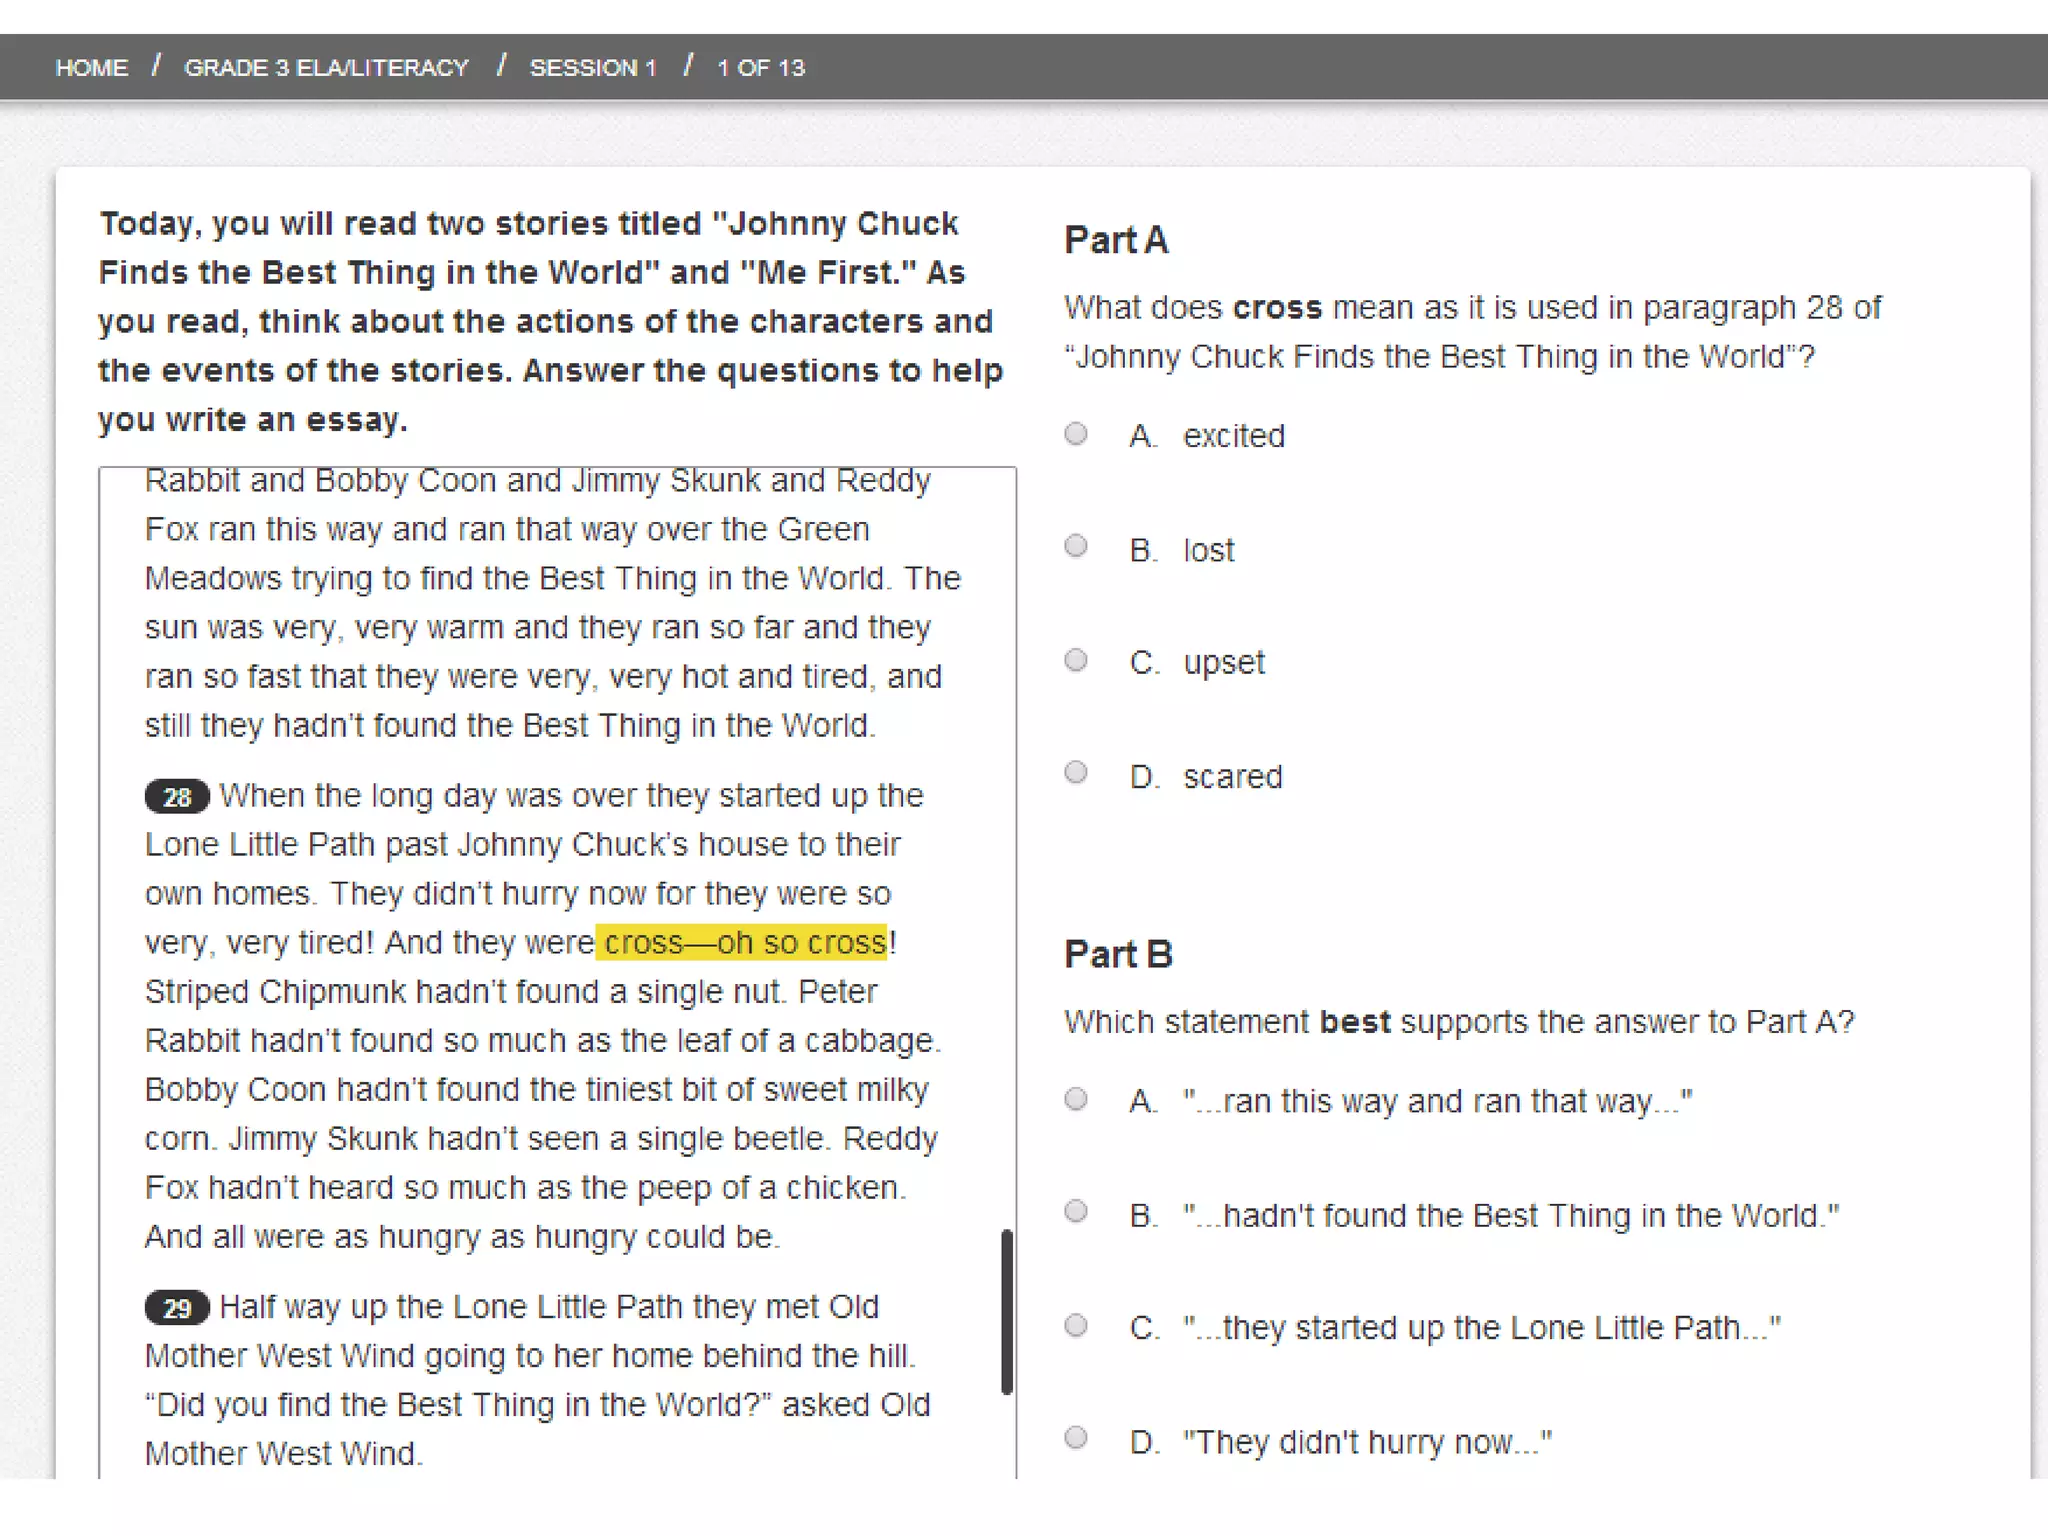Mark Part B option D radio button
Image resolution: width=2048 pixels, height=1536 pixels.
tap(1076, 1438)
